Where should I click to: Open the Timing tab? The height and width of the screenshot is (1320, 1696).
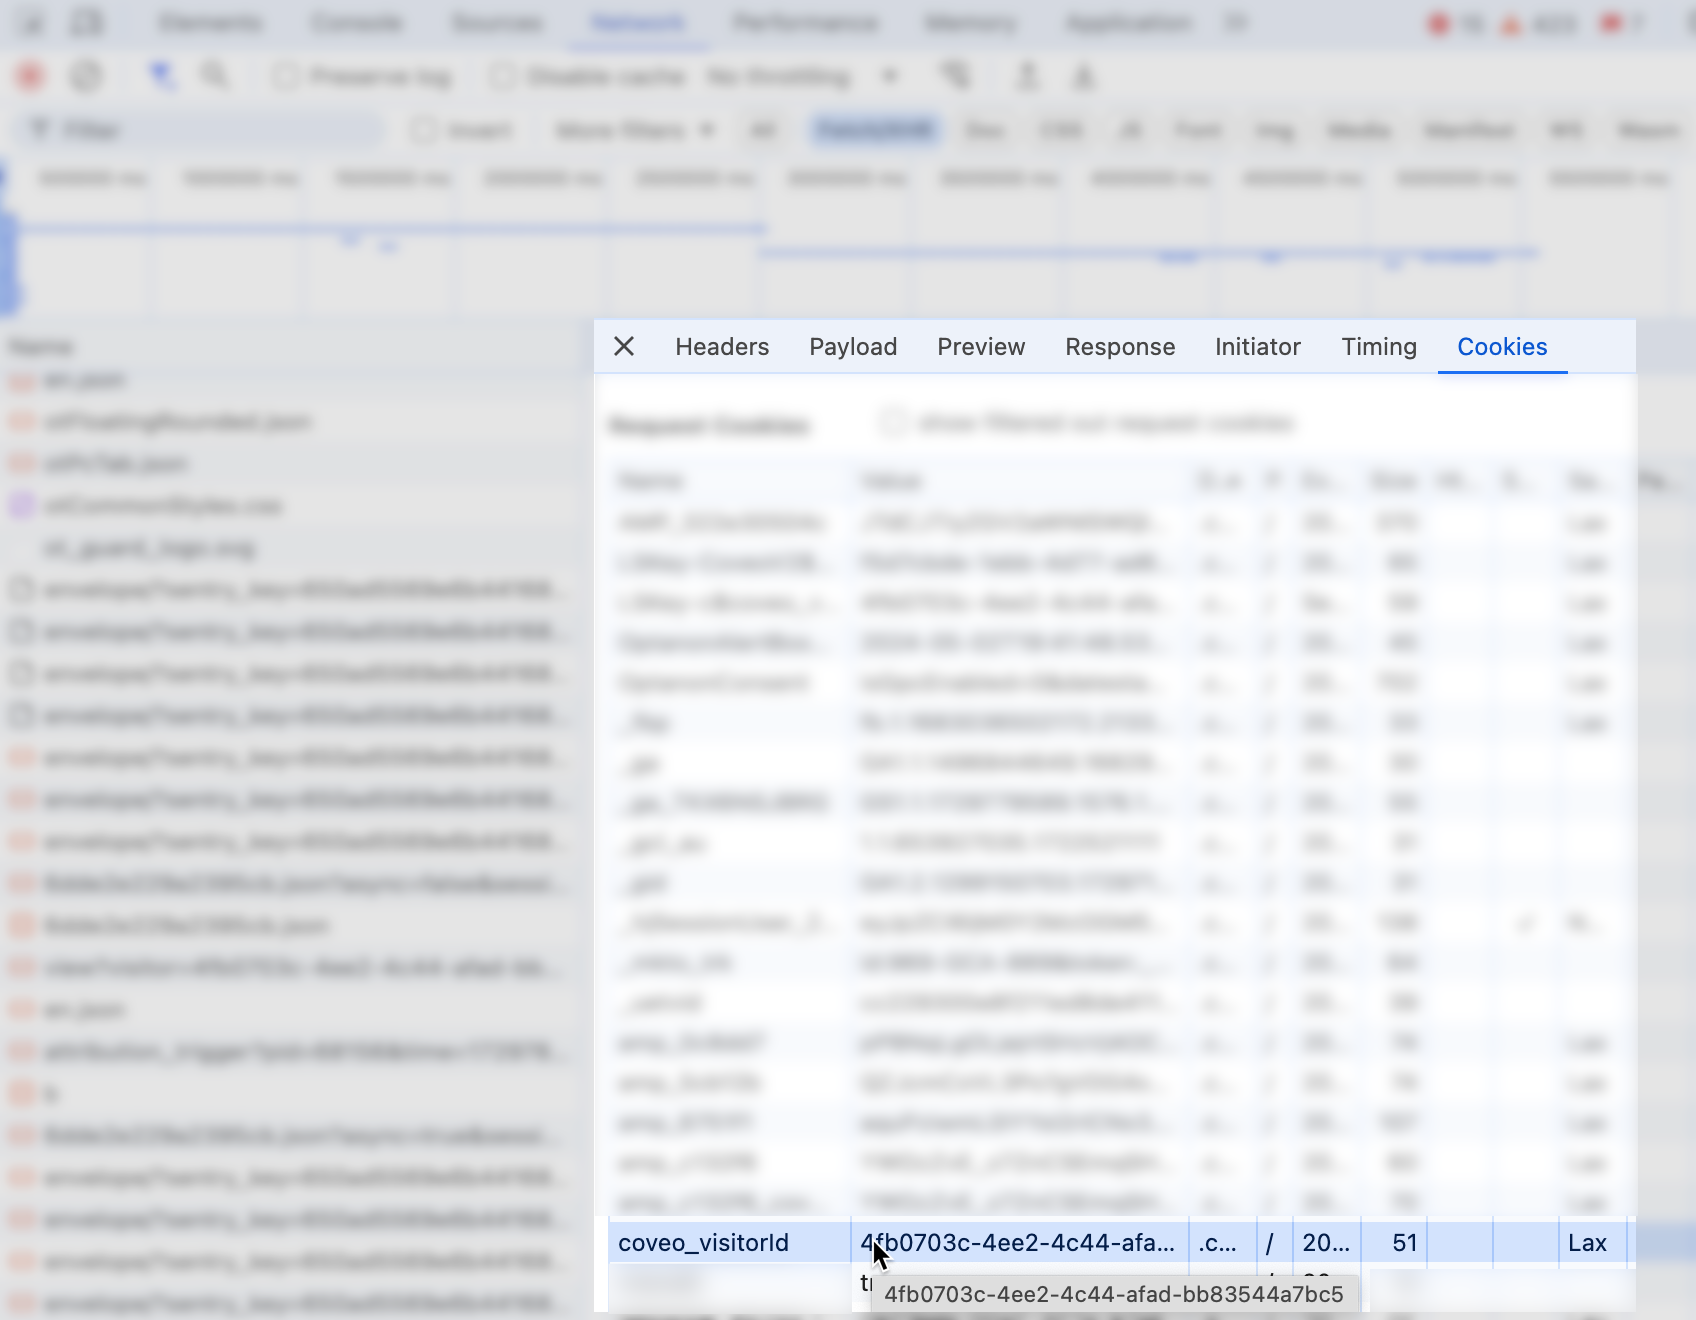coord(1378,347)
